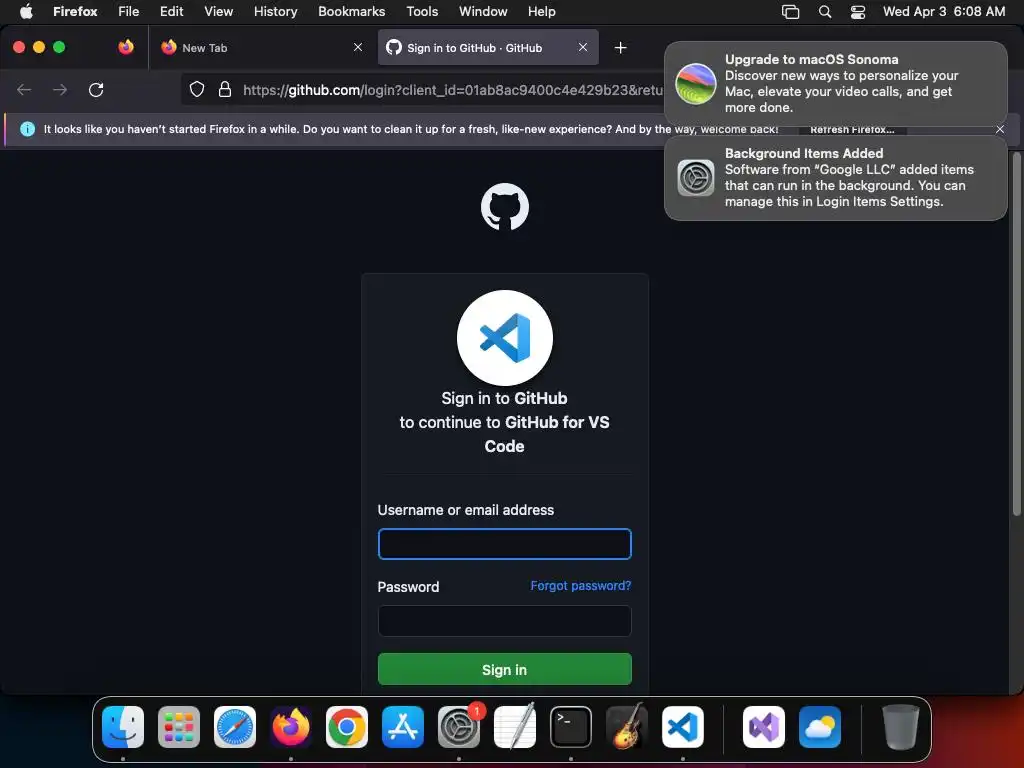Open the Upgrade to macOS Sonoma notification

pos(835,84)
